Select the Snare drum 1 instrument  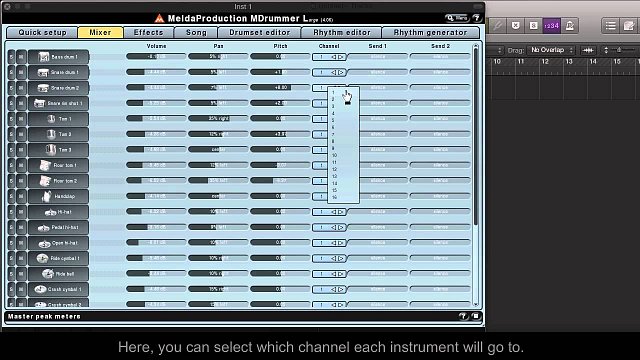pyautogui.click(x=58, y=72)
